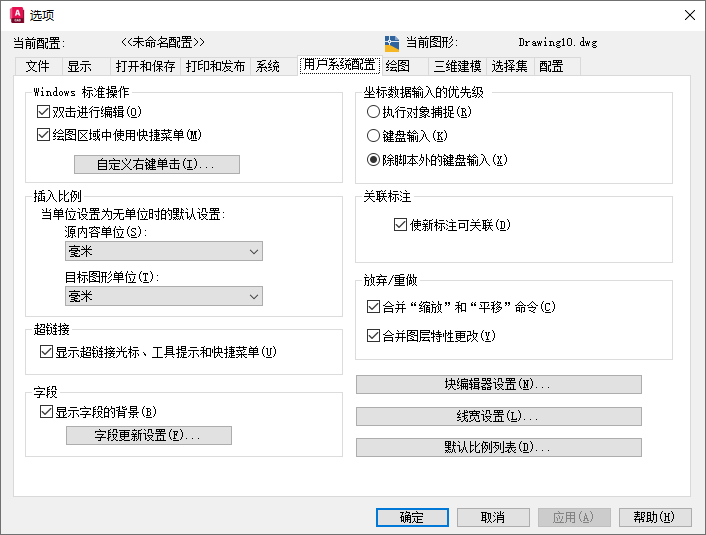Close the 选项 dialog window

pos(689,15)
